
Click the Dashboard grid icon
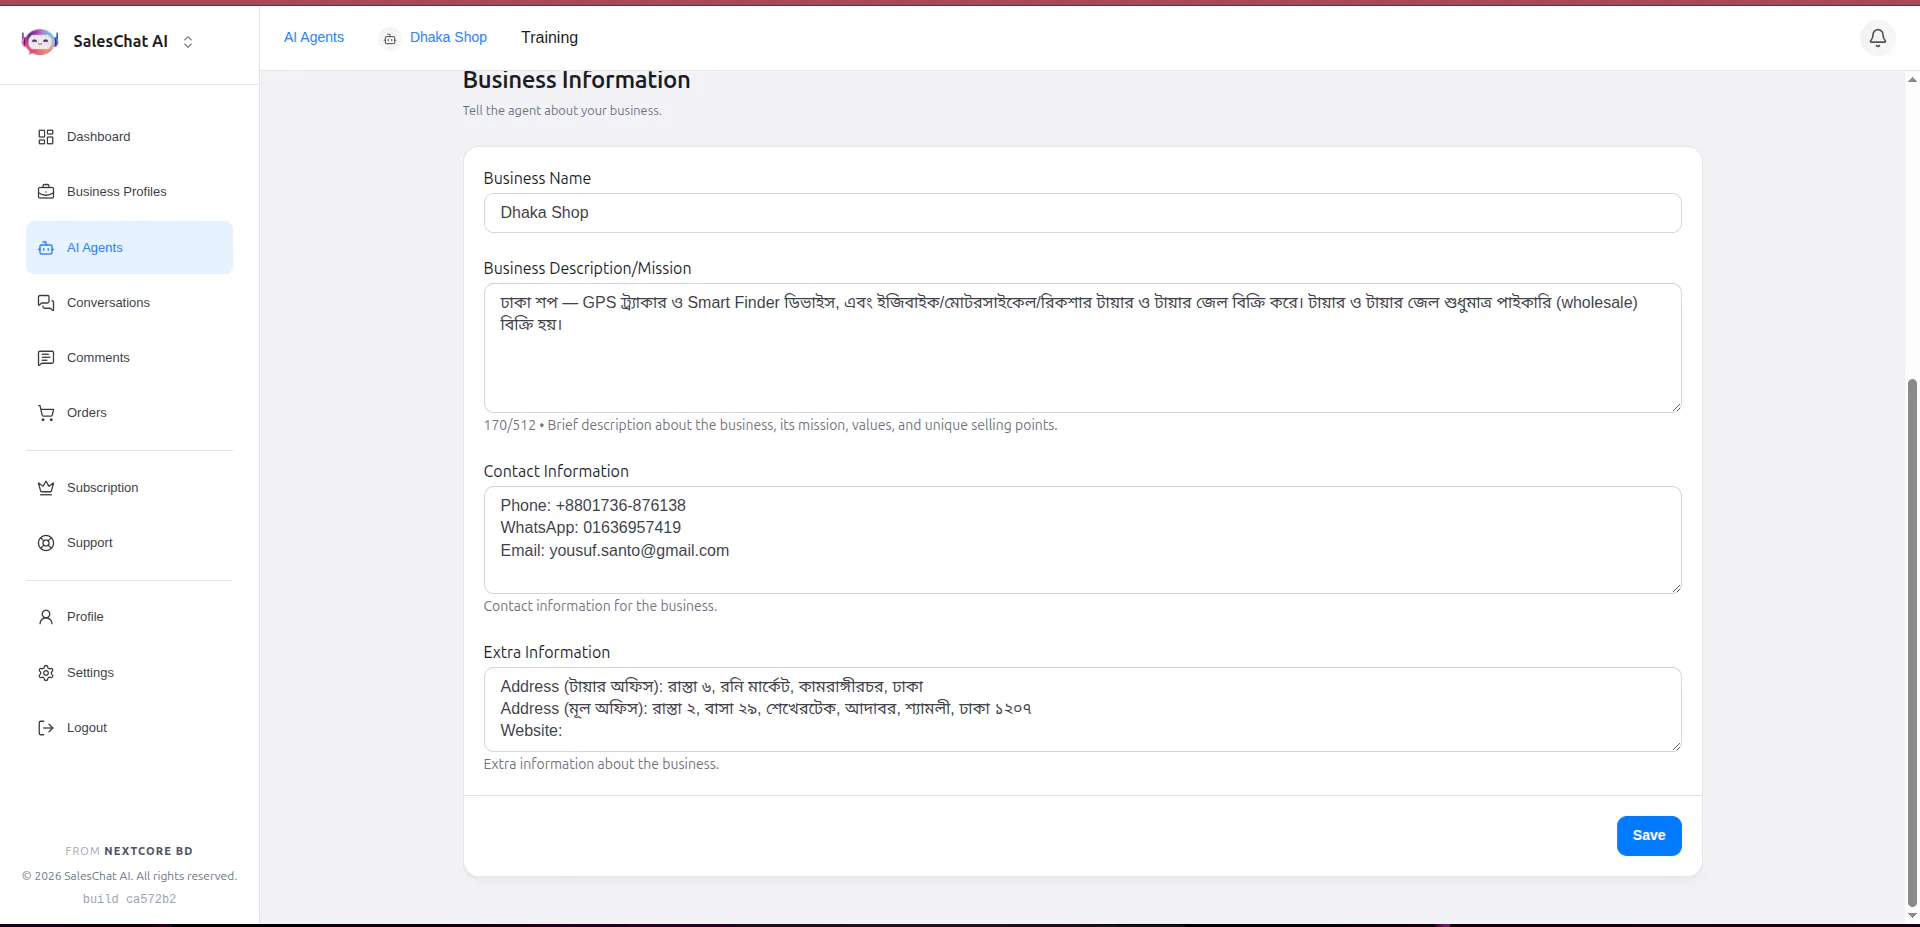point(46,137)
